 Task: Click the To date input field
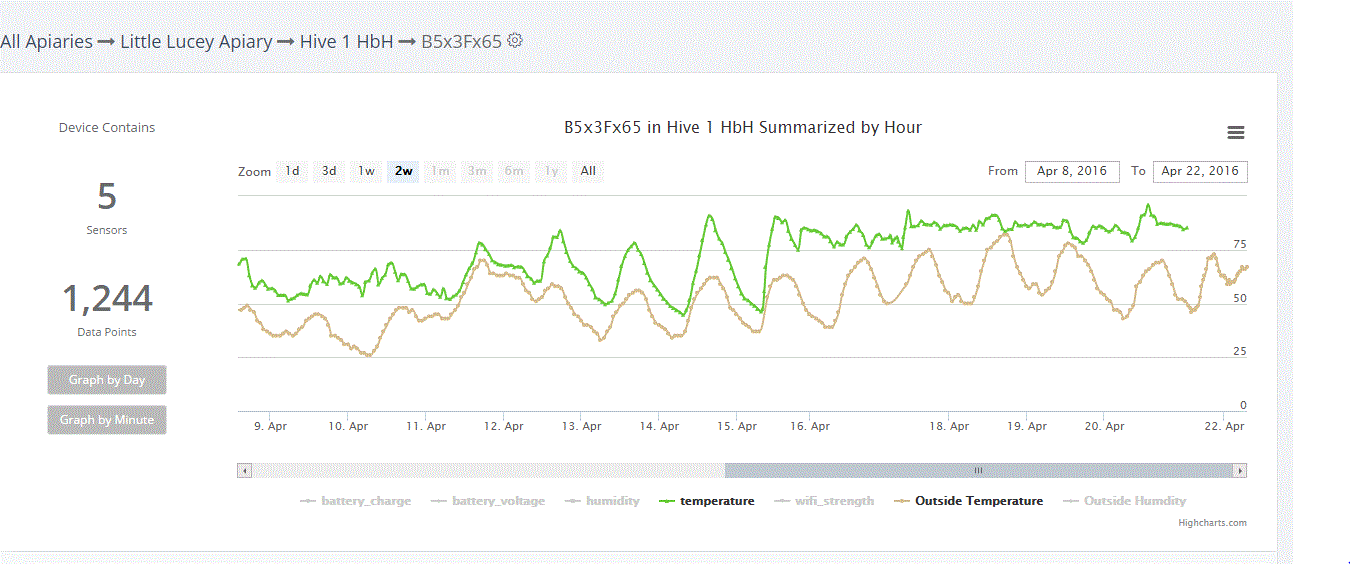pos(1200,171)
